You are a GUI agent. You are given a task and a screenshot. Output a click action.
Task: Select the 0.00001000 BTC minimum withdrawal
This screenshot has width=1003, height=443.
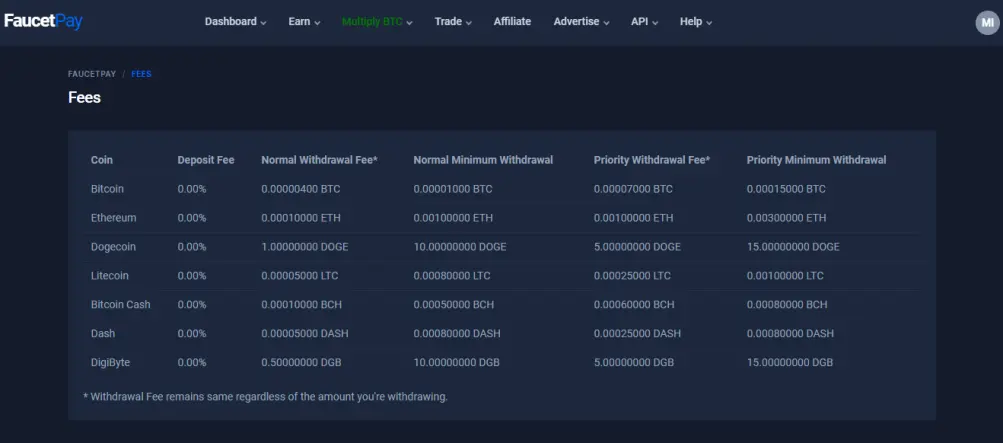point(453,189)
